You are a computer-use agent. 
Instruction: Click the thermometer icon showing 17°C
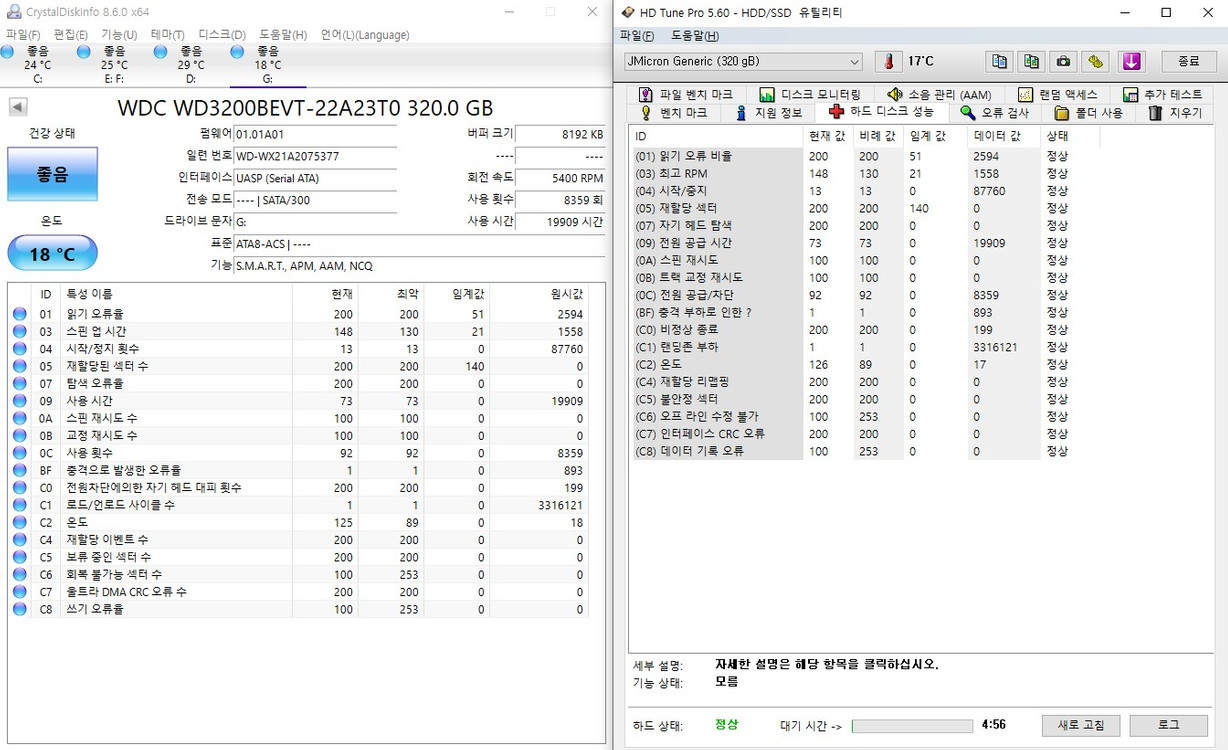click(x=888, y=61)
